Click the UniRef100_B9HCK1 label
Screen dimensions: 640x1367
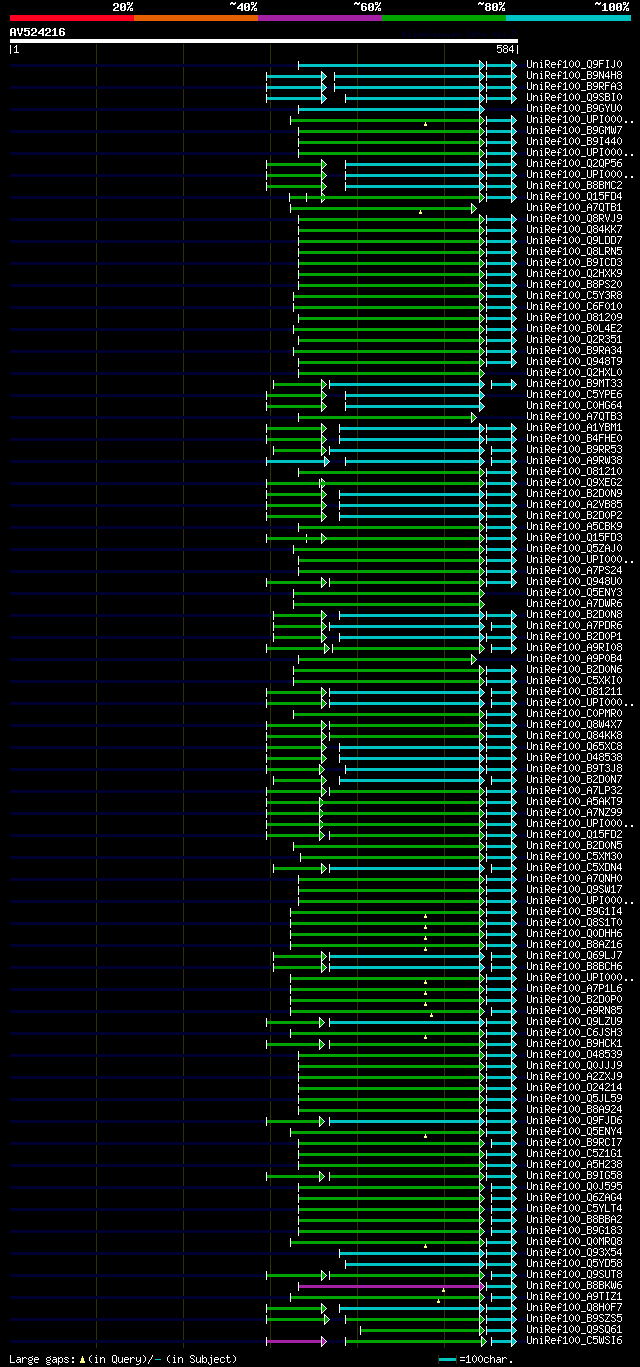[x=573, y=1043]
